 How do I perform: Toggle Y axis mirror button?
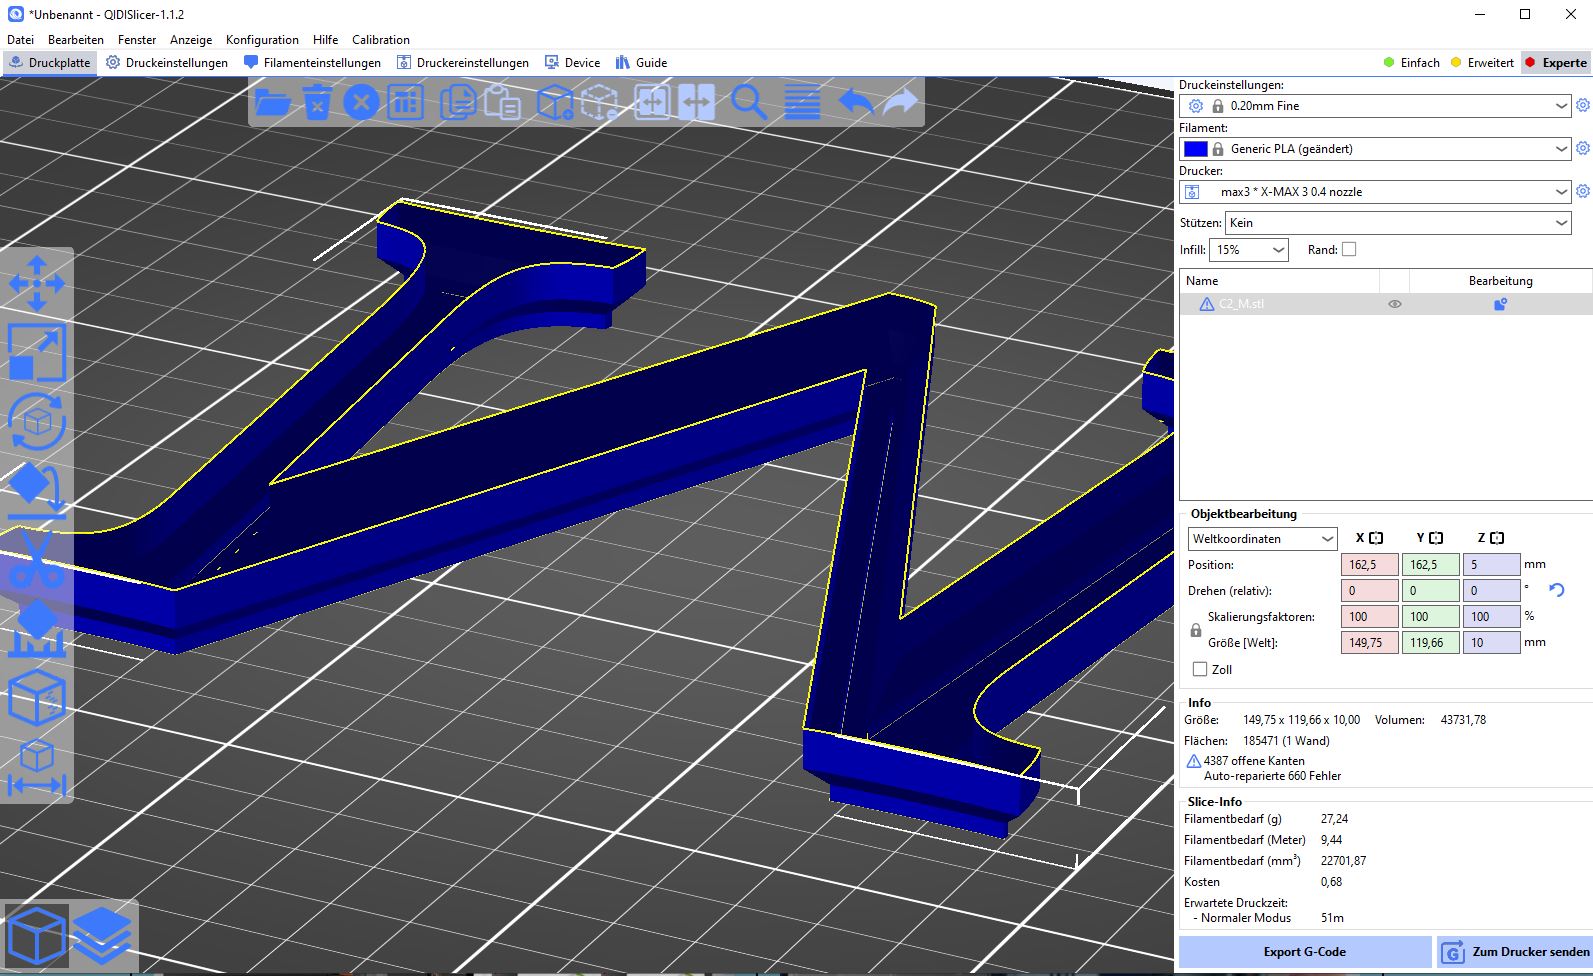[1437, 538]
